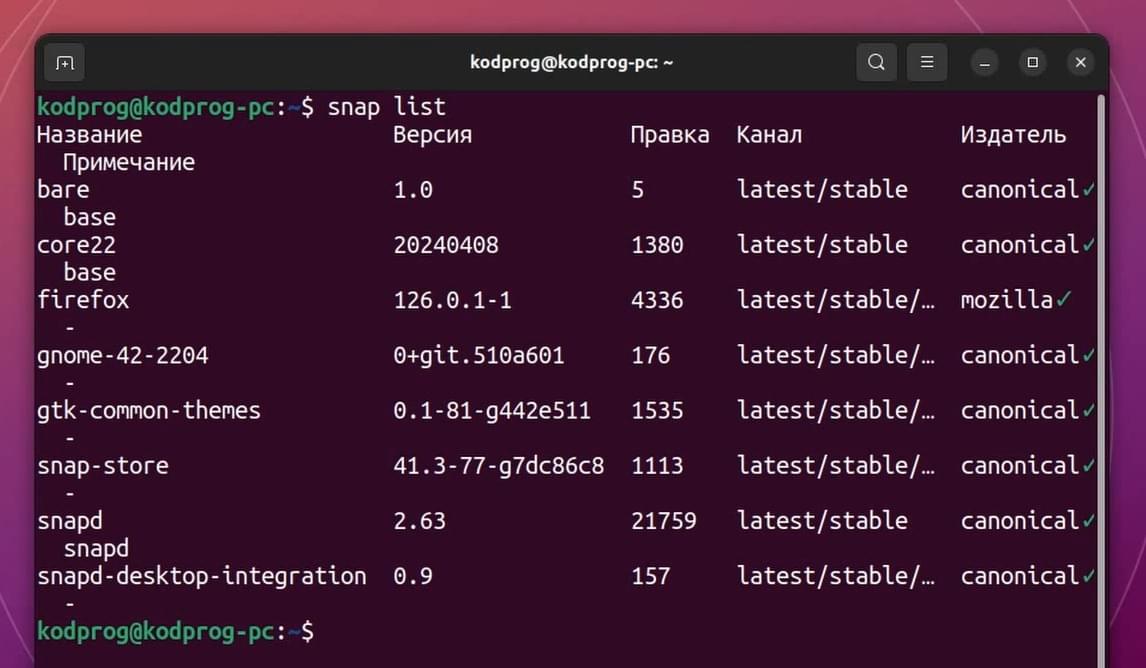Viewport: 1146px width, 668px height.
Task: Click the verified checkmark beside mozilla
Action: pyautogui.click(x=1063, y=299)
